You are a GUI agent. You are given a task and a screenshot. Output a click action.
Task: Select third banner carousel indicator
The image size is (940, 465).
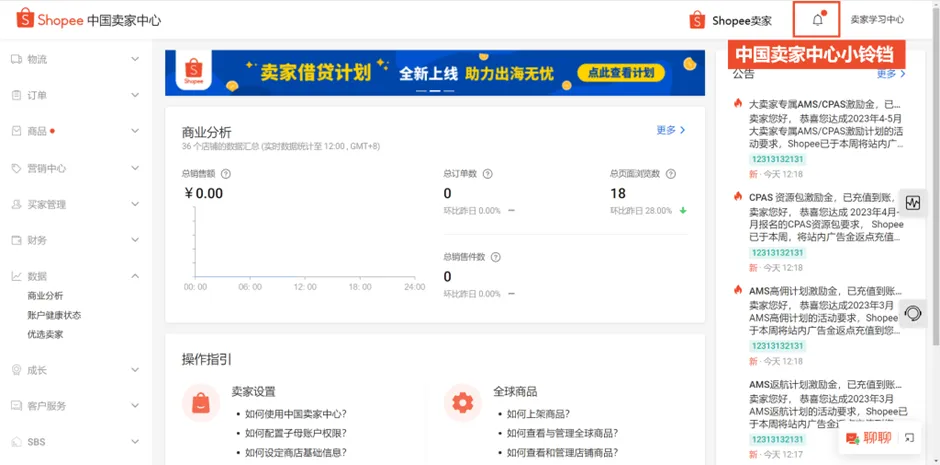click(449, 91)
